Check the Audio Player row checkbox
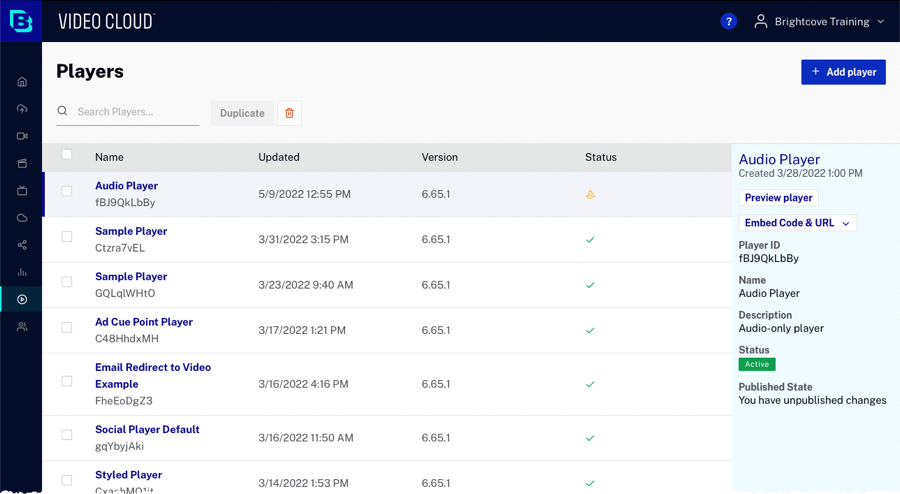The width and height of the screenshot is (900, 494). pos(67,191)
